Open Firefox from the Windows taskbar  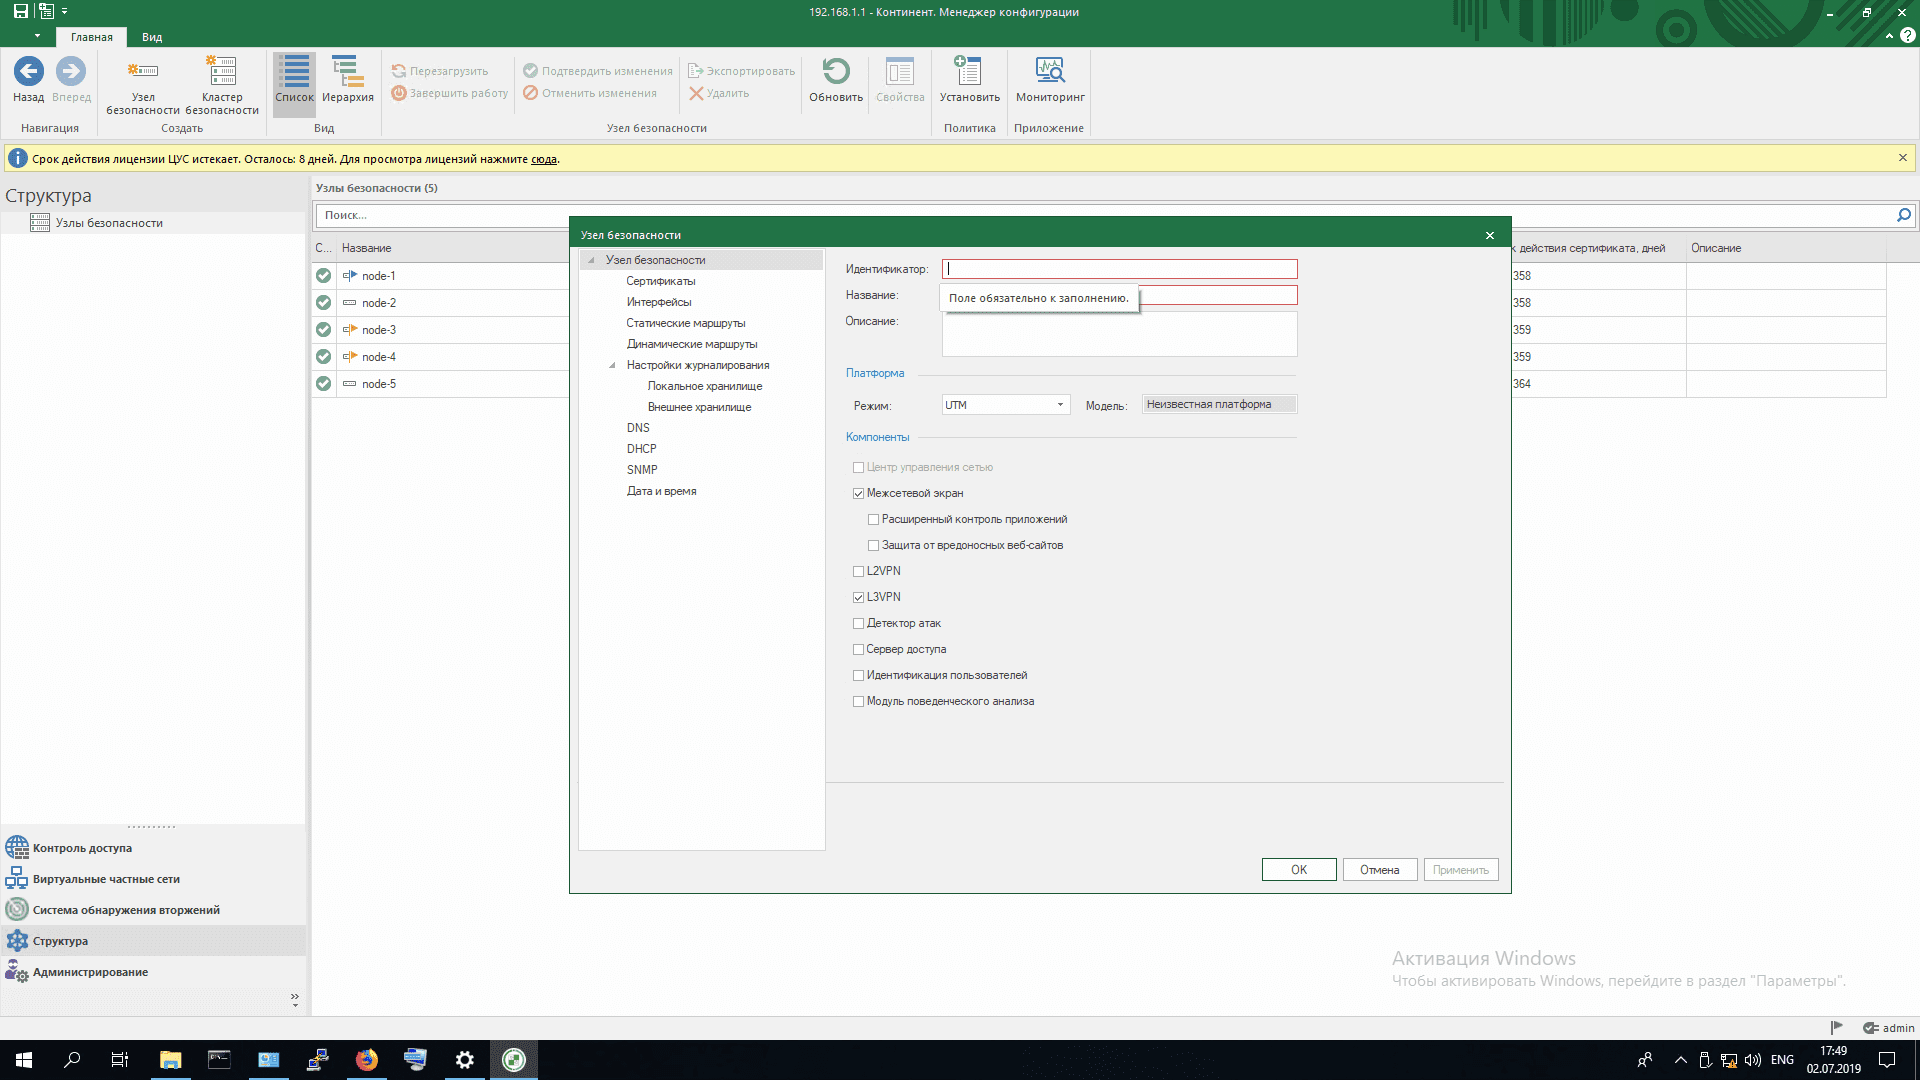pos(367,1060)
